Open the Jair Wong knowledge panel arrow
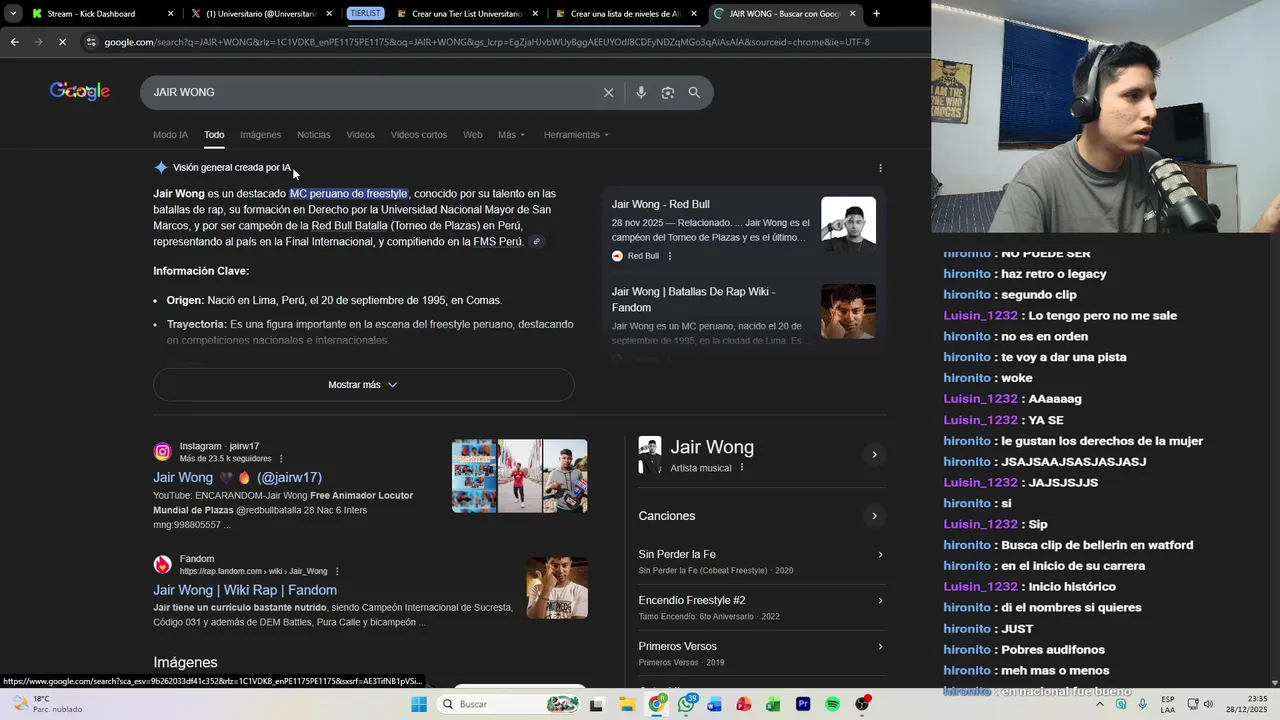 [874, 455]
